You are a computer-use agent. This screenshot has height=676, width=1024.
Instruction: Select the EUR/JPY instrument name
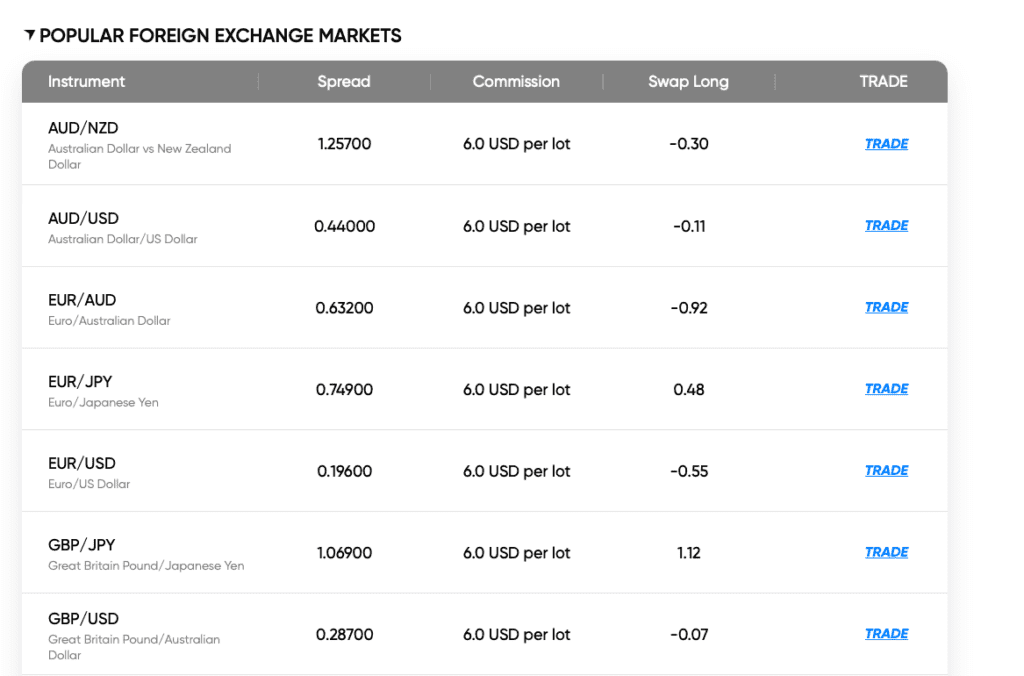coord(80,381)
